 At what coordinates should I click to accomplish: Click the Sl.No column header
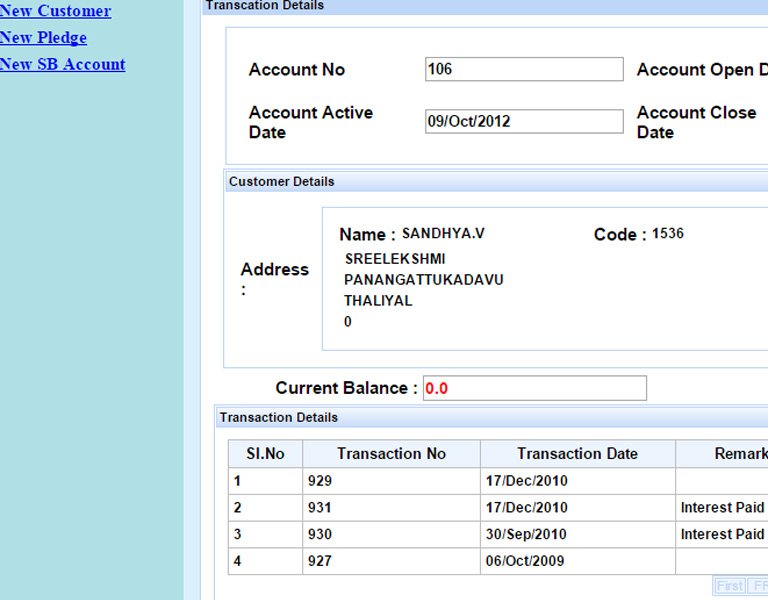(x=265, y=454)
